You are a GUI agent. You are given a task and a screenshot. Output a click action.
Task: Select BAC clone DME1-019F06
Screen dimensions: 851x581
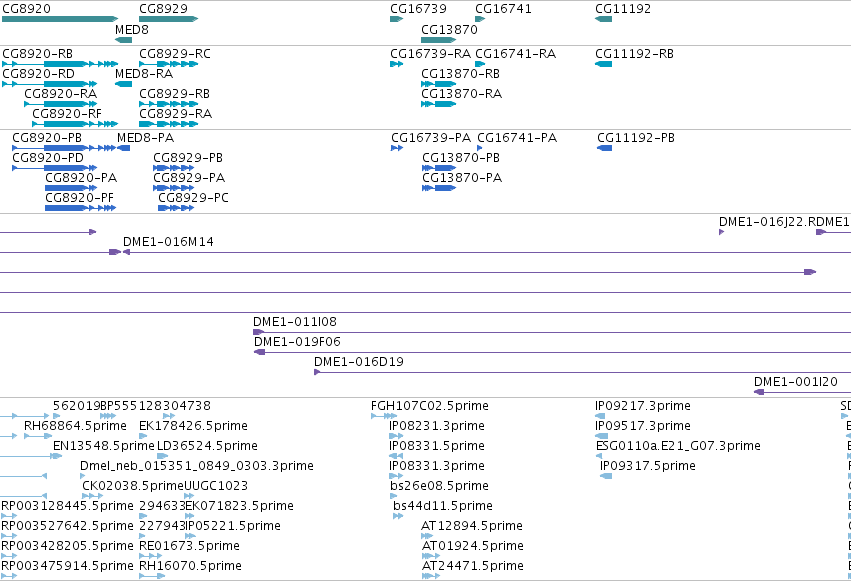tap(297, 342)
